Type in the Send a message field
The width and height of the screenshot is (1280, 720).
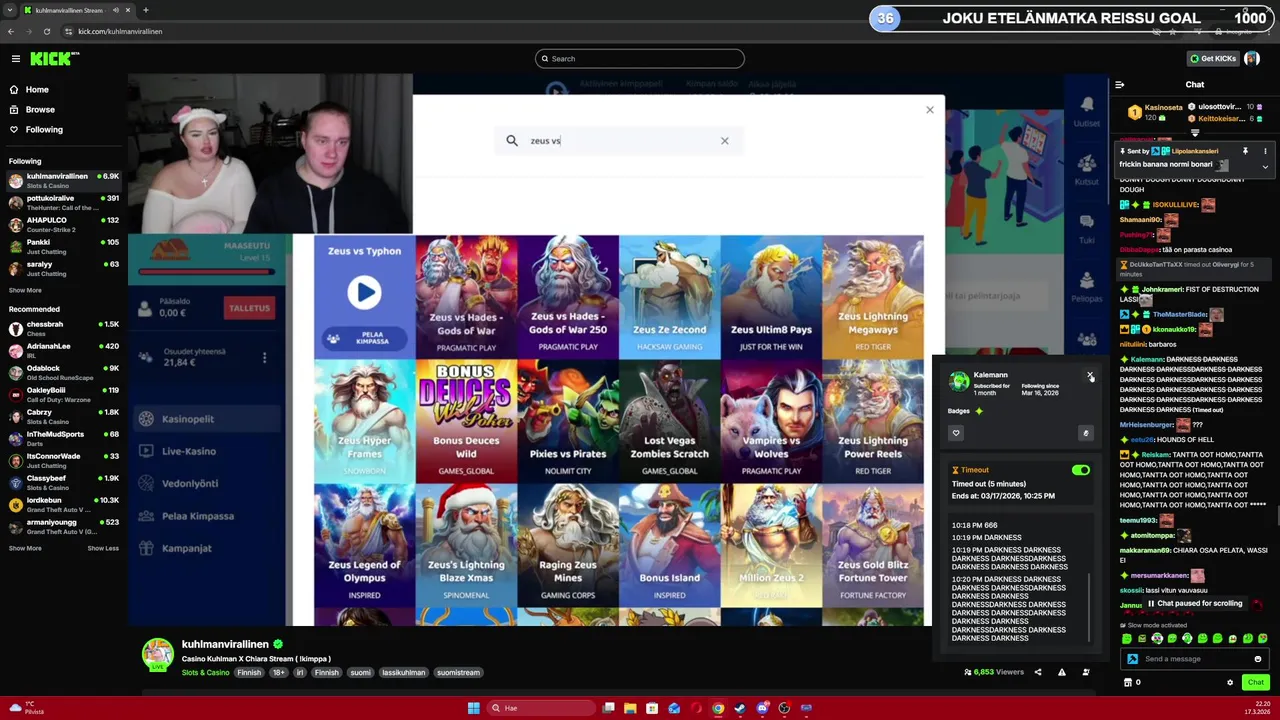click(x=1195, y=659)
